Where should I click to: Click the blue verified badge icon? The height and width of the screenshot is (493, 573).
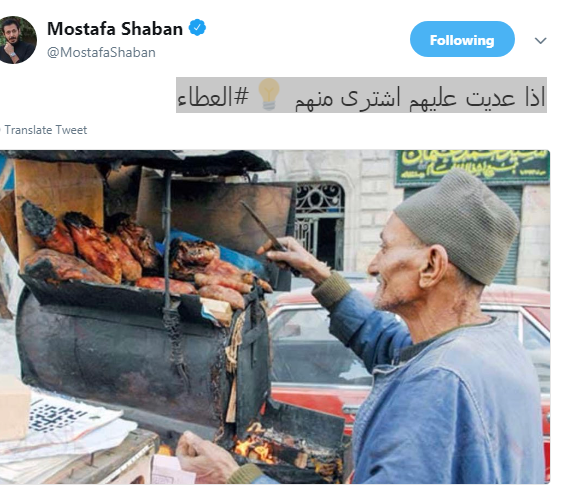click(x=197, y=28)
